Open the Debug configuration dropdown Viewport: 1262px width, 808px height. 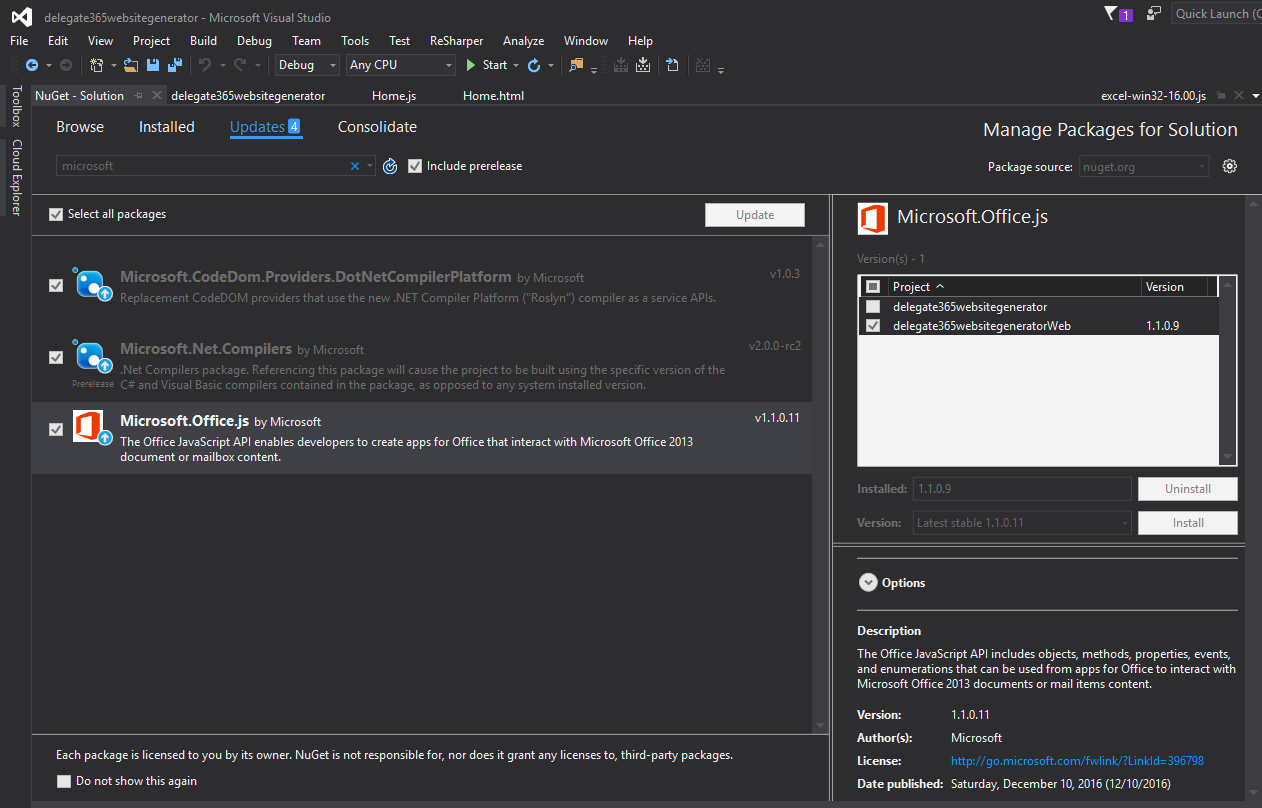coord(307,65)
